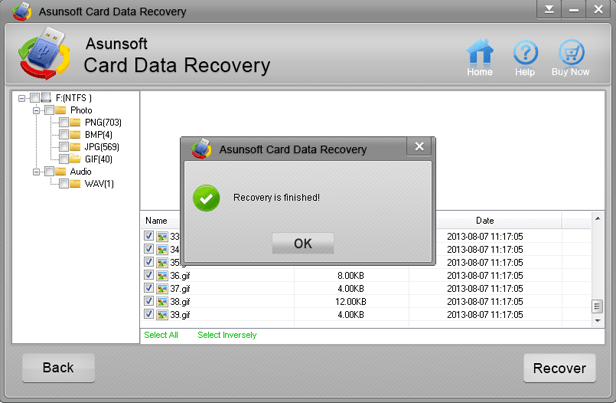The image size is (616, 403).
Task: Close the main Asunsoft window
Action: click(598, 9)
